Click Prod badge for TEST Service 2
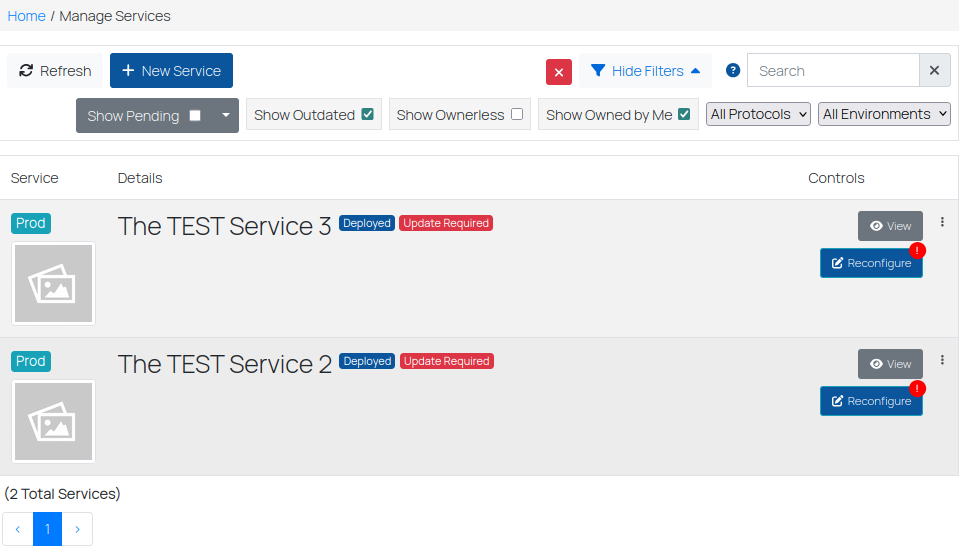Viewport: 960px width, 550px height. tap(31, 361)
